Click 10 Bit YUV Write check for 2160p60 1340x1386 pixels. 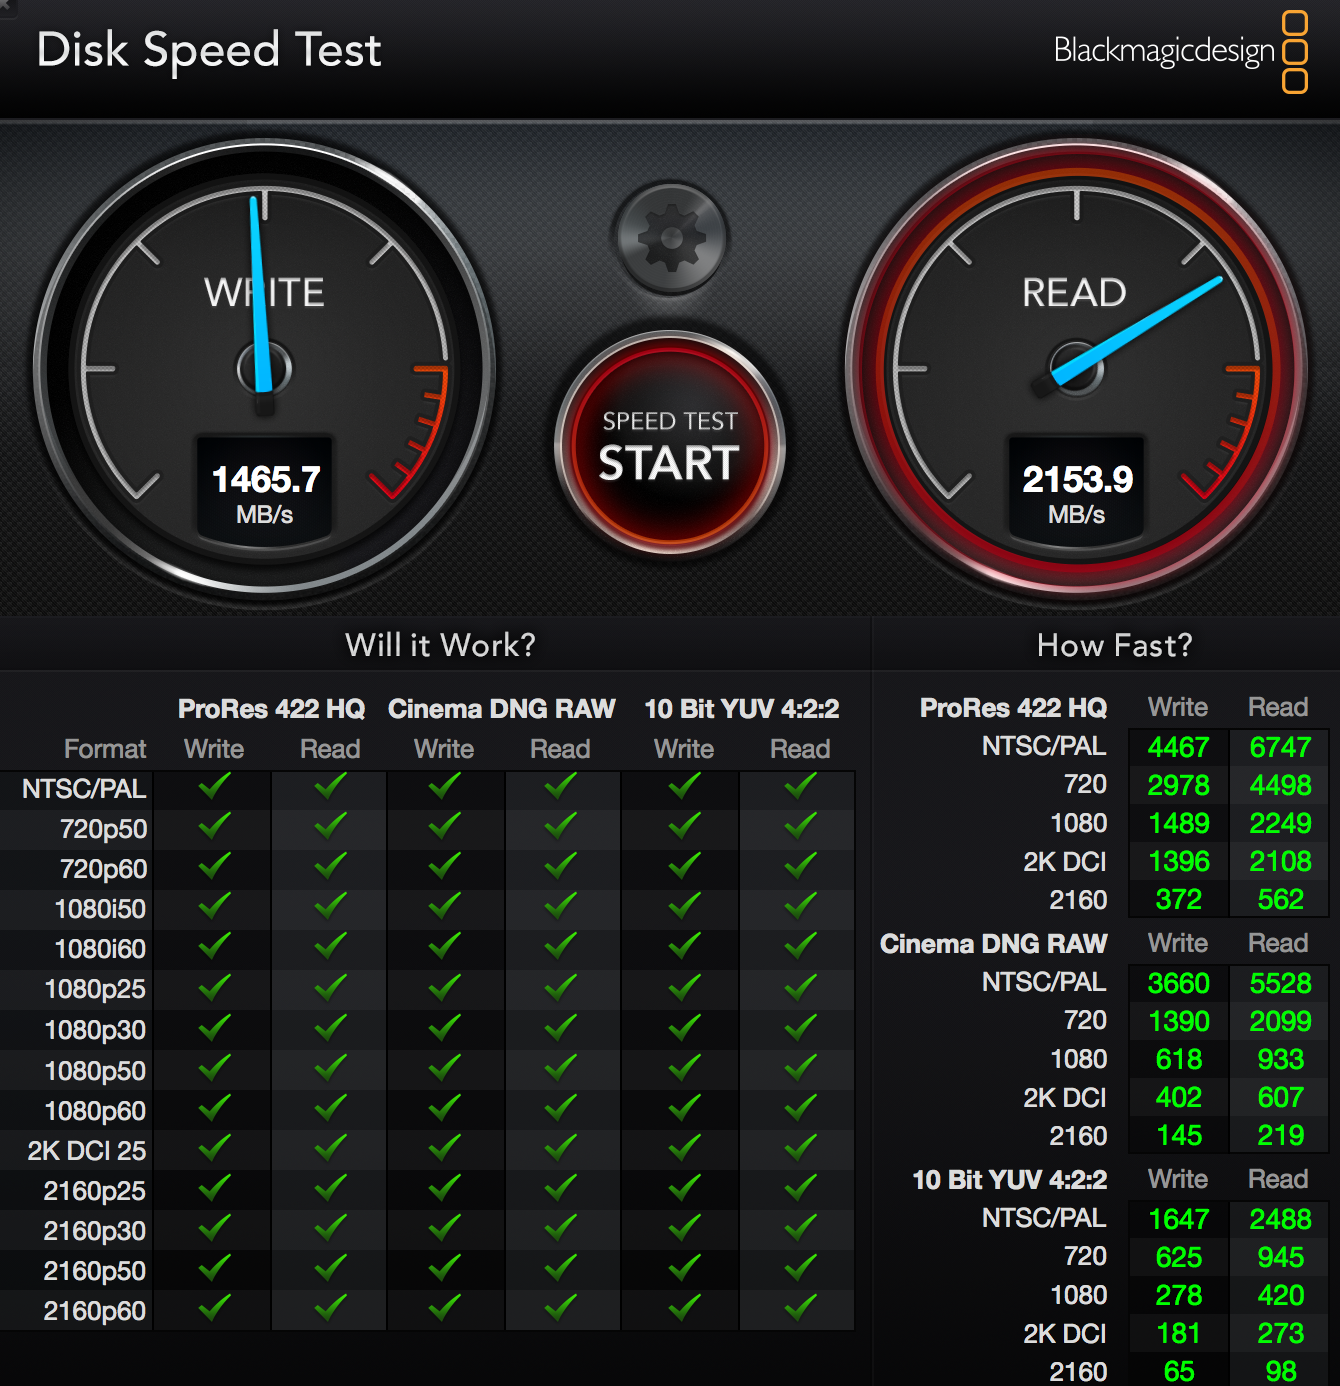(x=684, y=1309)
